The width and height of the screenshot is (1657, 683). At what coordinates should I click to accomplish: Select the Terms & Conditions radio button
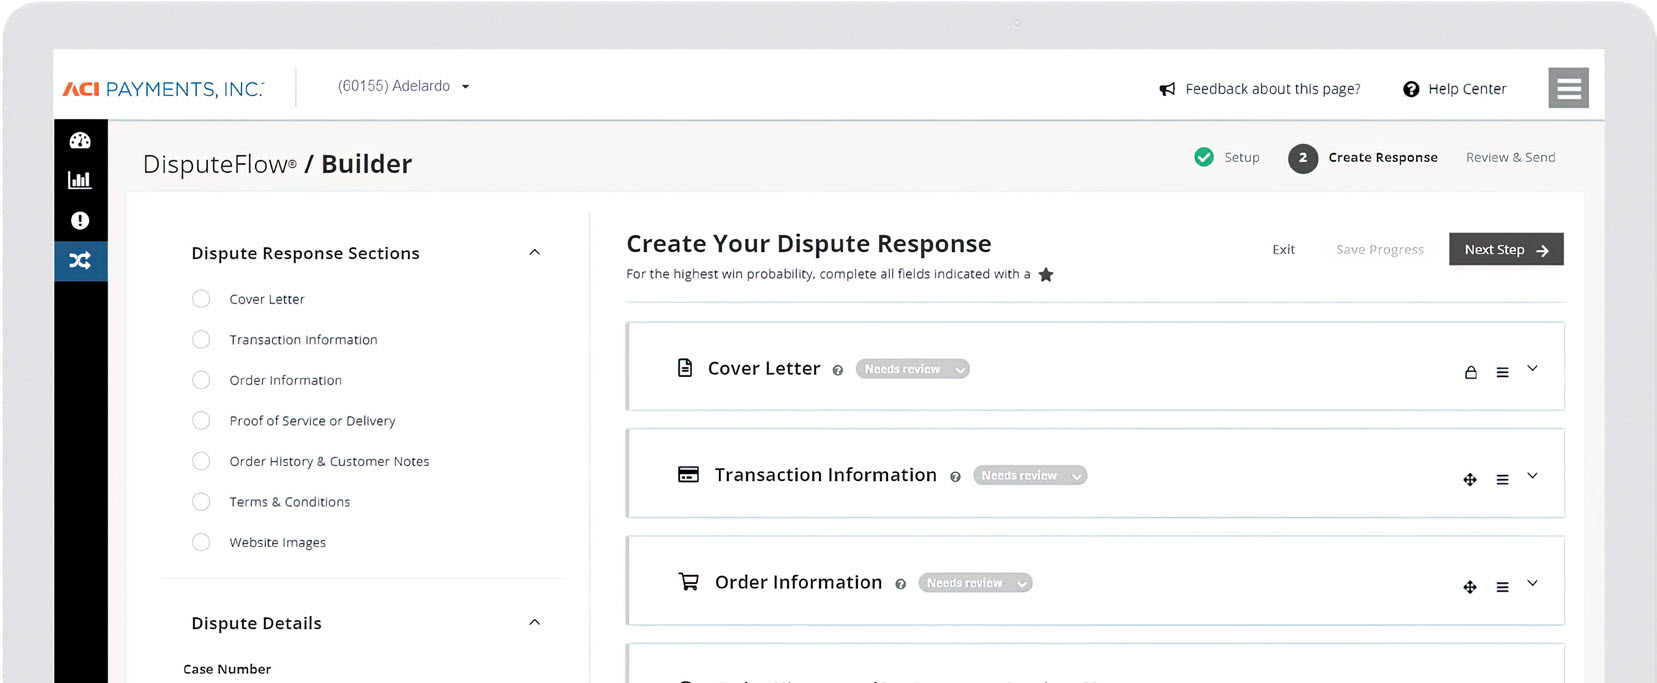pos(201,502)
